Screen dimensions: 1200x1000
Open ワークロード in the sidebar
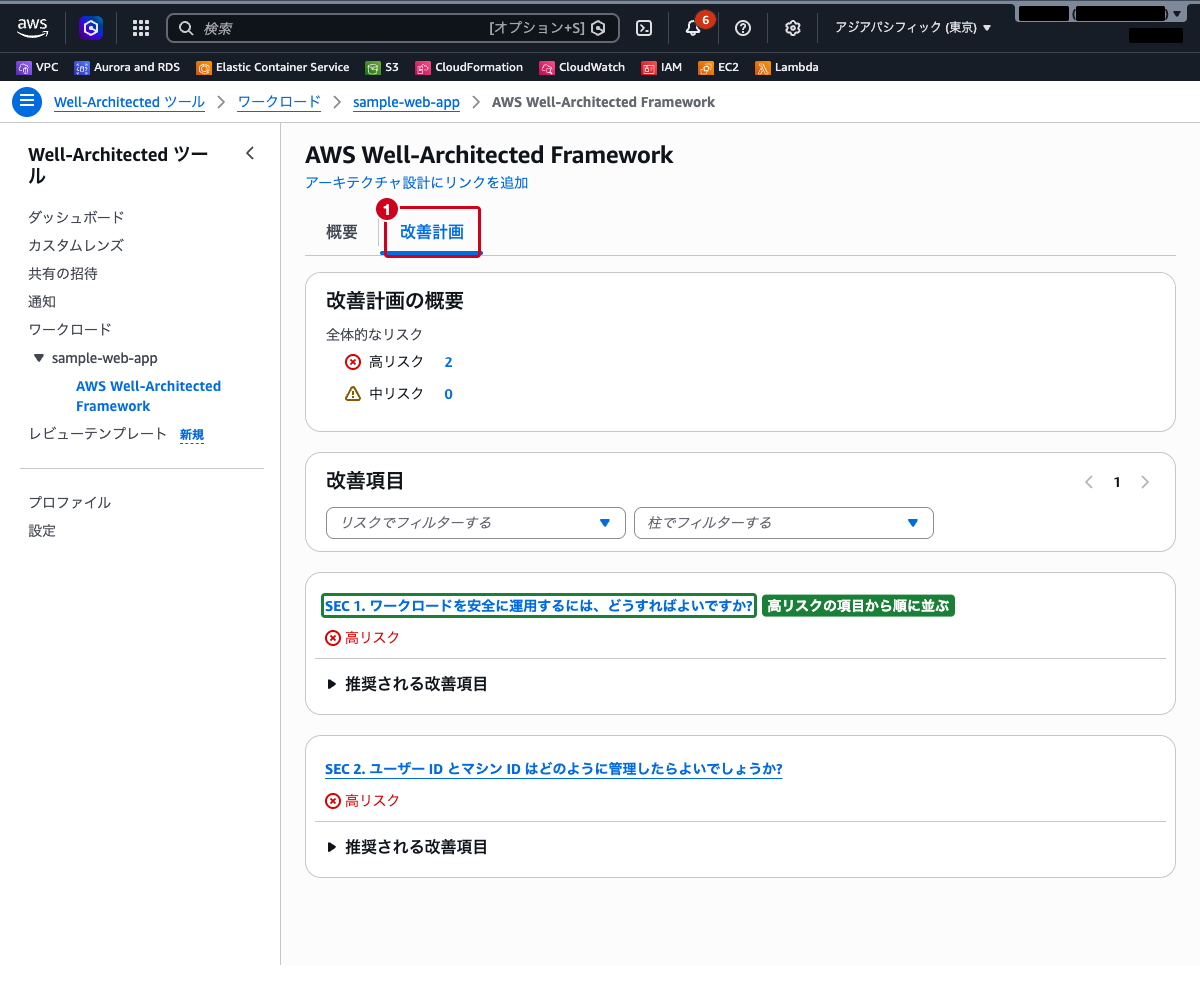(x=70, y=330)
